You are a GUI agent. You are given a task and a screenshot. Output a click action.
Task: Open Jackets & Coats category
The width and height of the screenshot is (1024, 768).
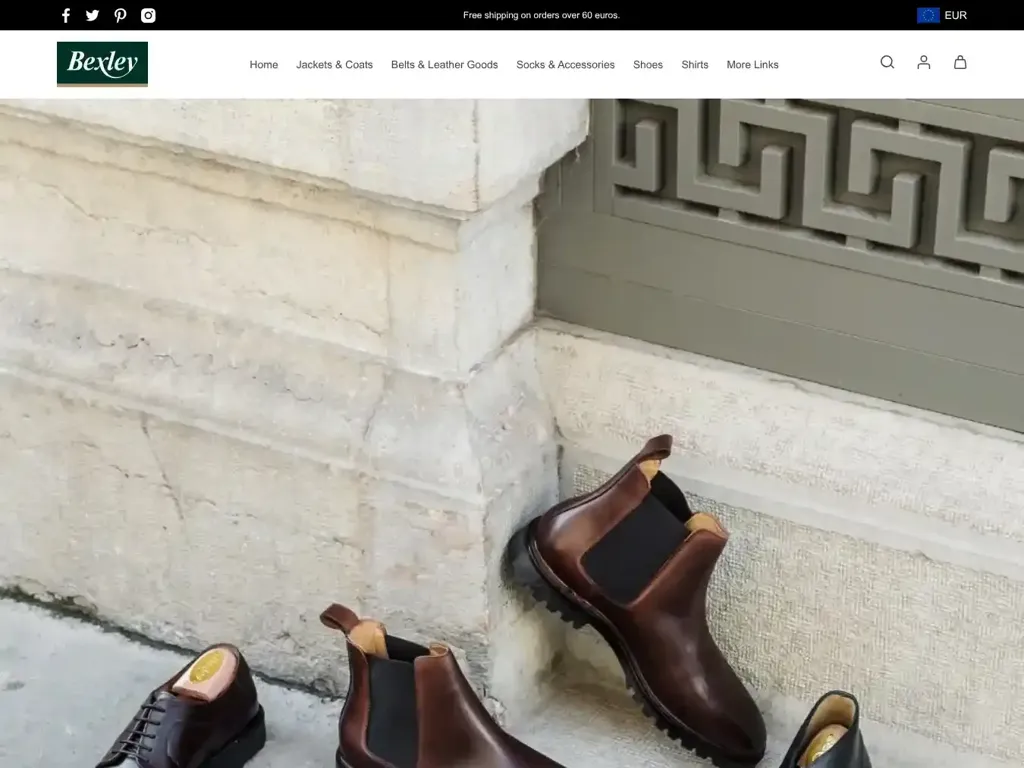[334, 65]
